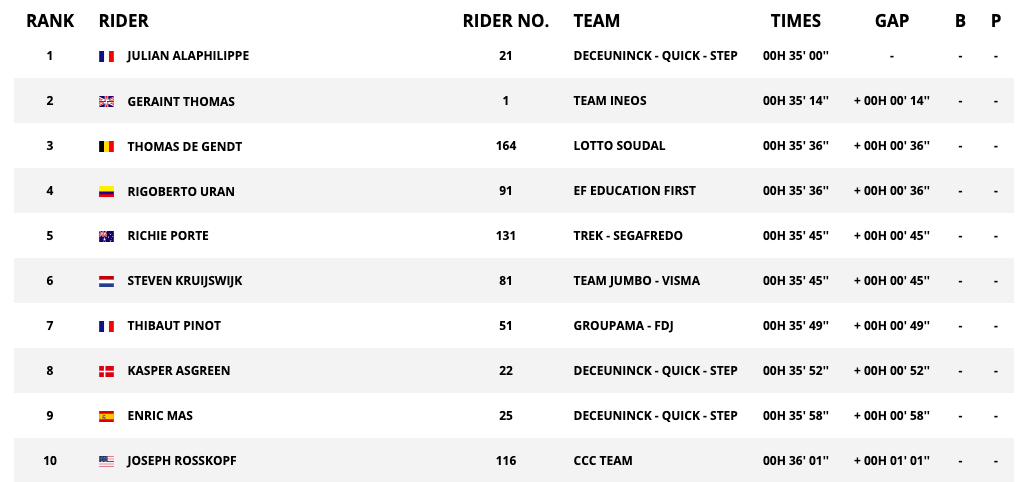The height and width of the screenshot is (482, 1026).
Task: Click the CCC TEAM team name
Action: pyautogui.click(x=603, y=460)
